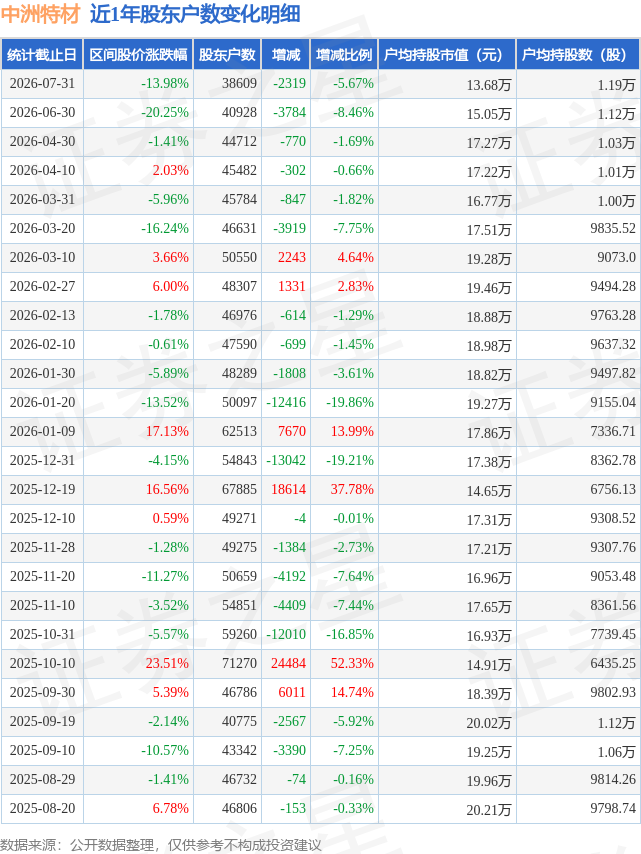Click the 24484 increase value

[289, 663]
